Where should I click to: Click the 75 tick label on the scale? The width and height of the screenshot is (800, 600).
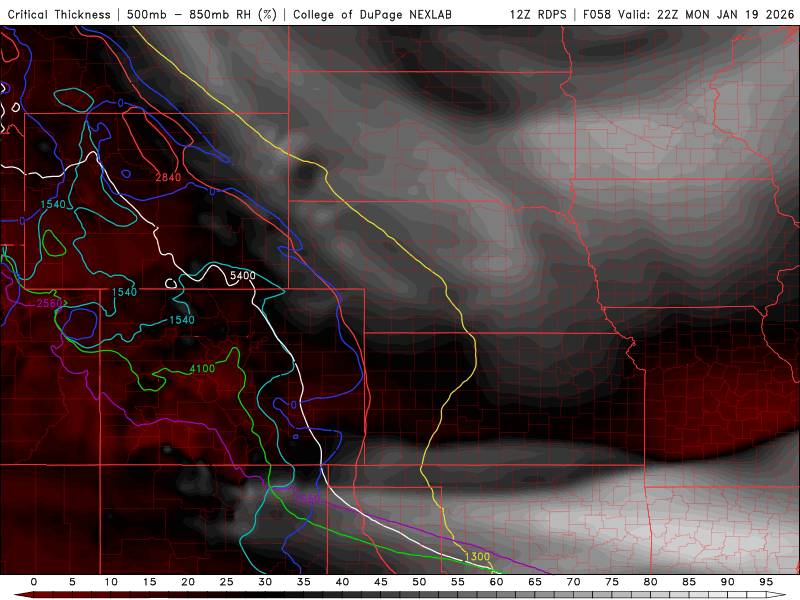pos(612,582)
